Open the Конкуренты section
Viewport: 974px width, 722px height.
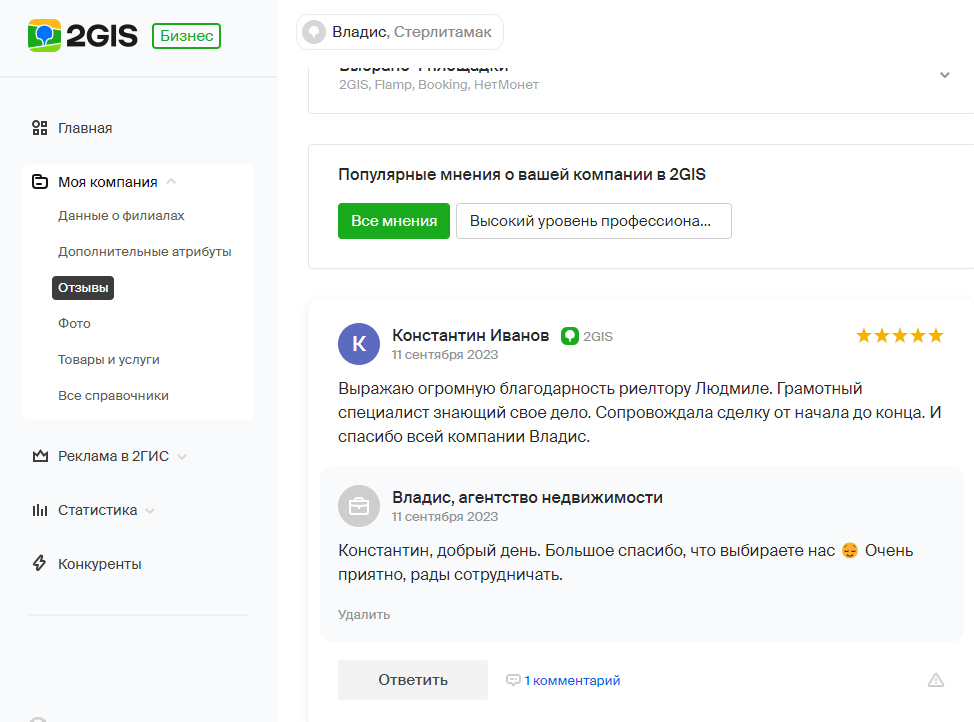(99, 564)
